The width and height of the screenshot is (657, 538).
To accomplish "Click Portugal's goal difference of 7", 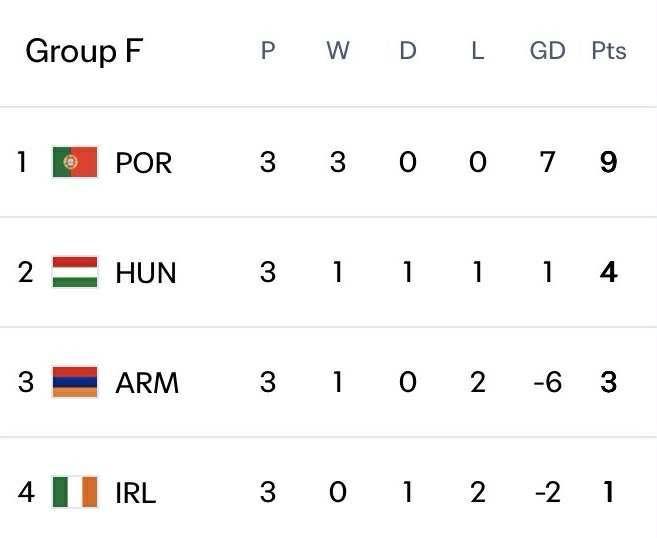I will 547,162.
